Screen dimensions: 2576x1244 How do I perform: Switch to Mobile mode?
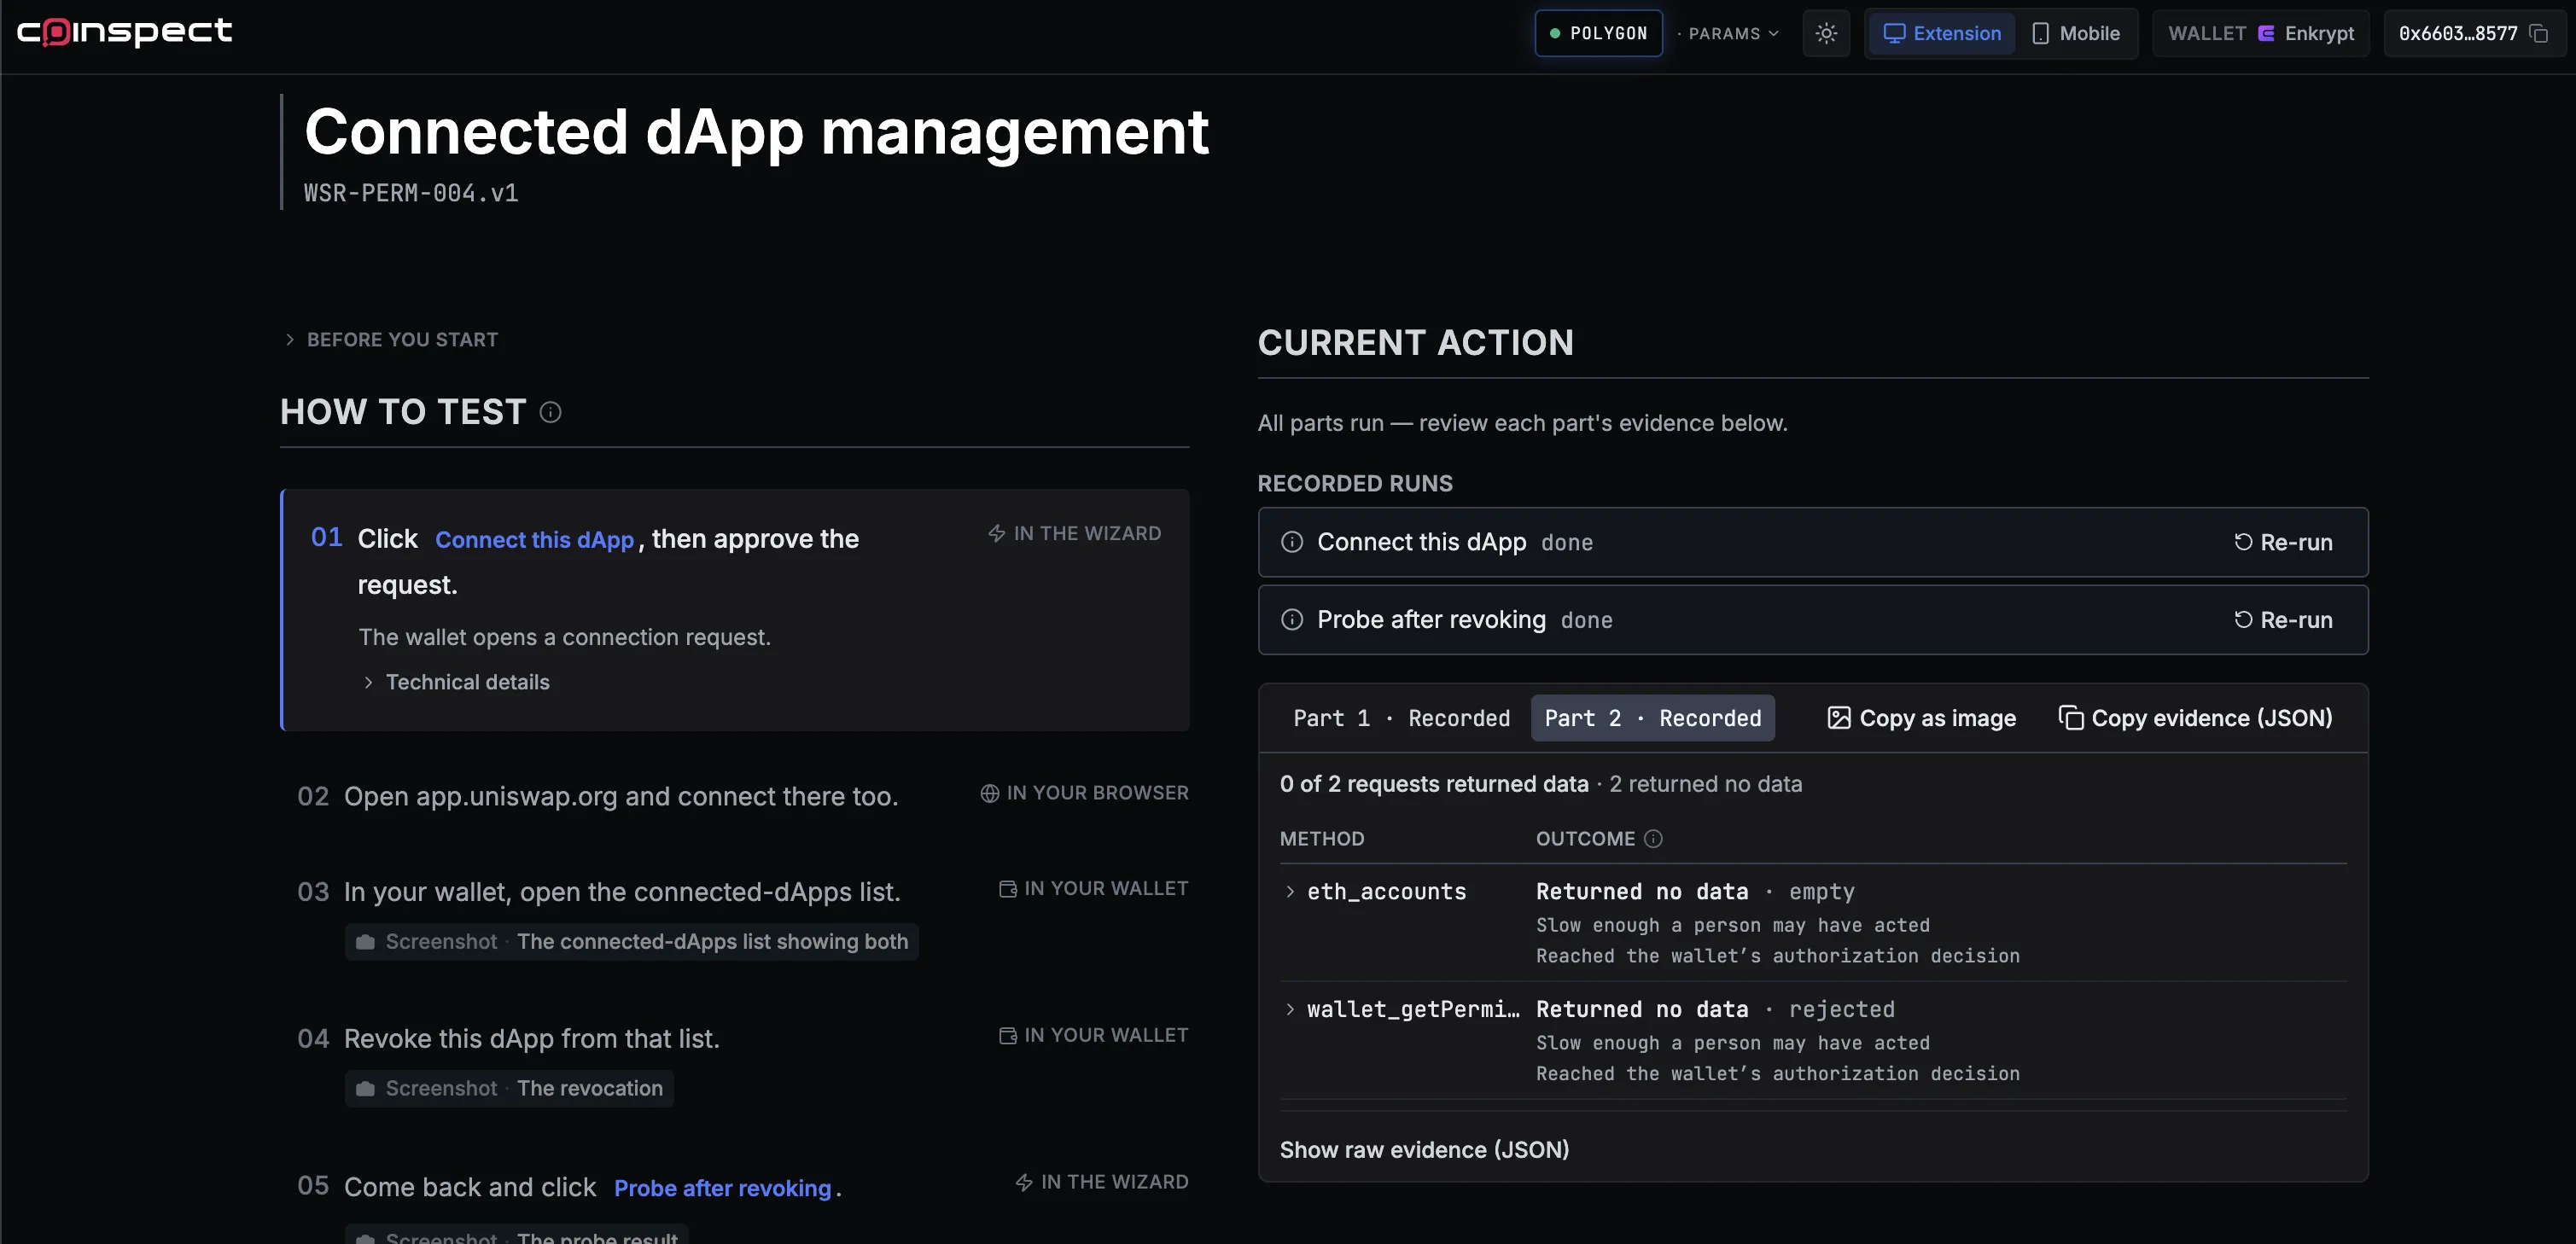pyautogui.click(x=2076, y=33)
